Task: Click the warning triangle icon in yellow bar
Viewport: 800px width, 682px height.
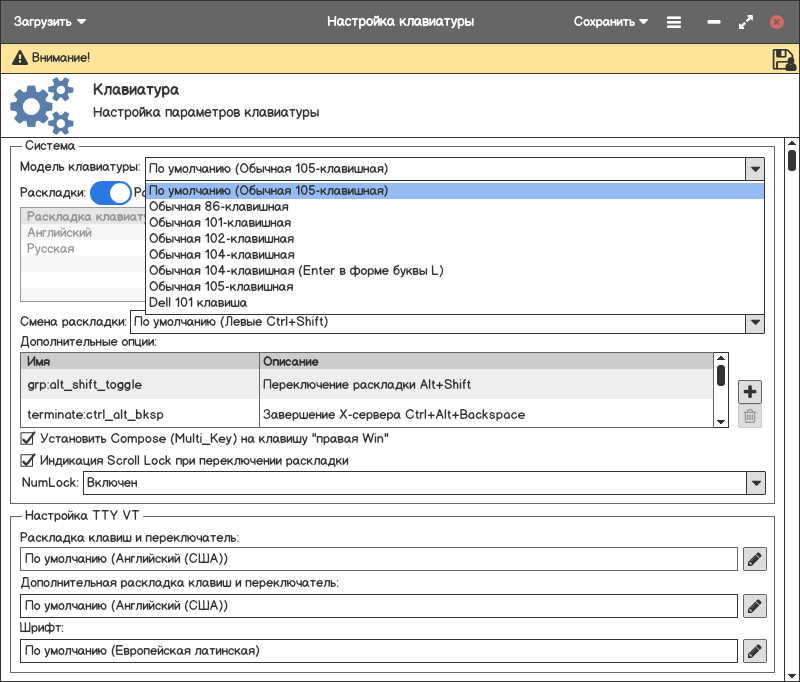Action: pos(18,59)
